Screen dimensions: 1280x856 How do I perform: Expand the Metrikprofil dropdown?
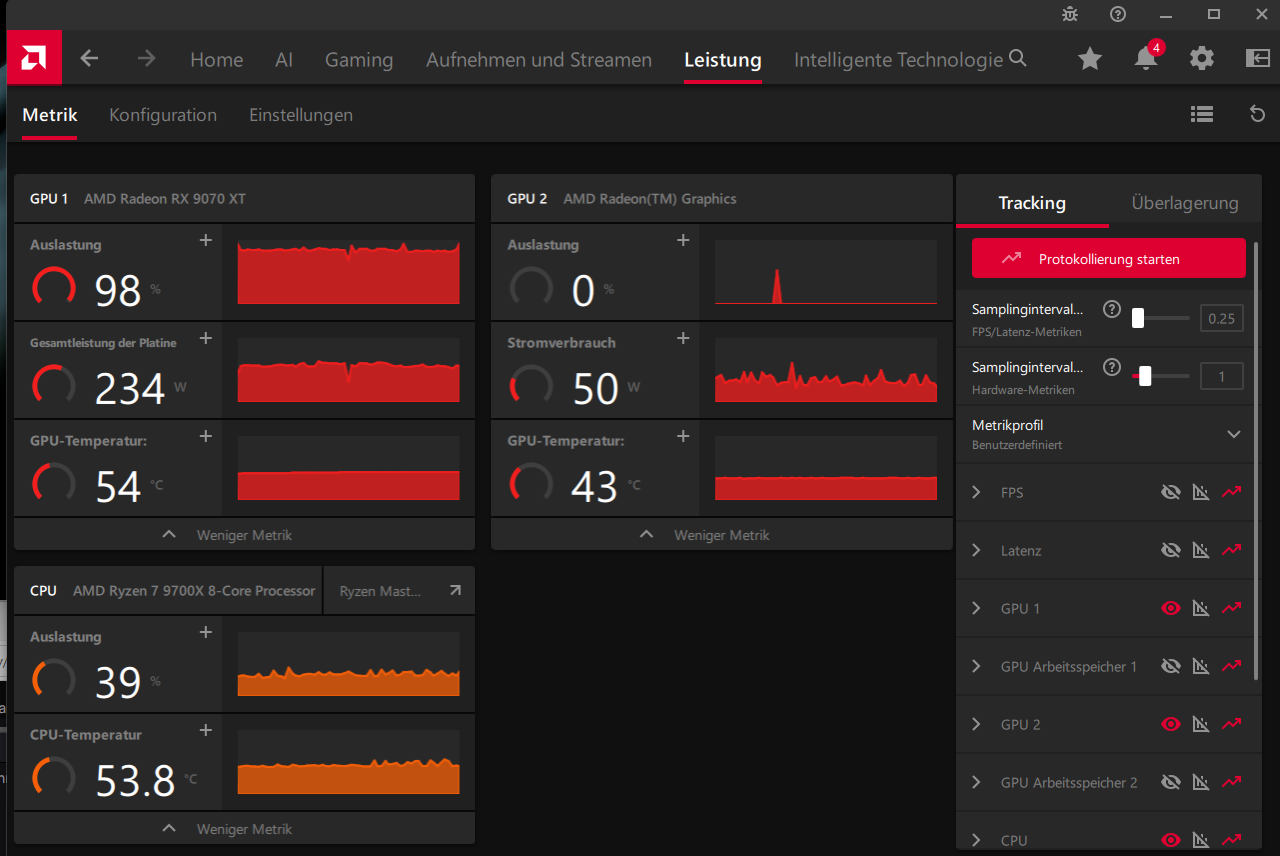pyautogui.click(x=1234, y=434)
